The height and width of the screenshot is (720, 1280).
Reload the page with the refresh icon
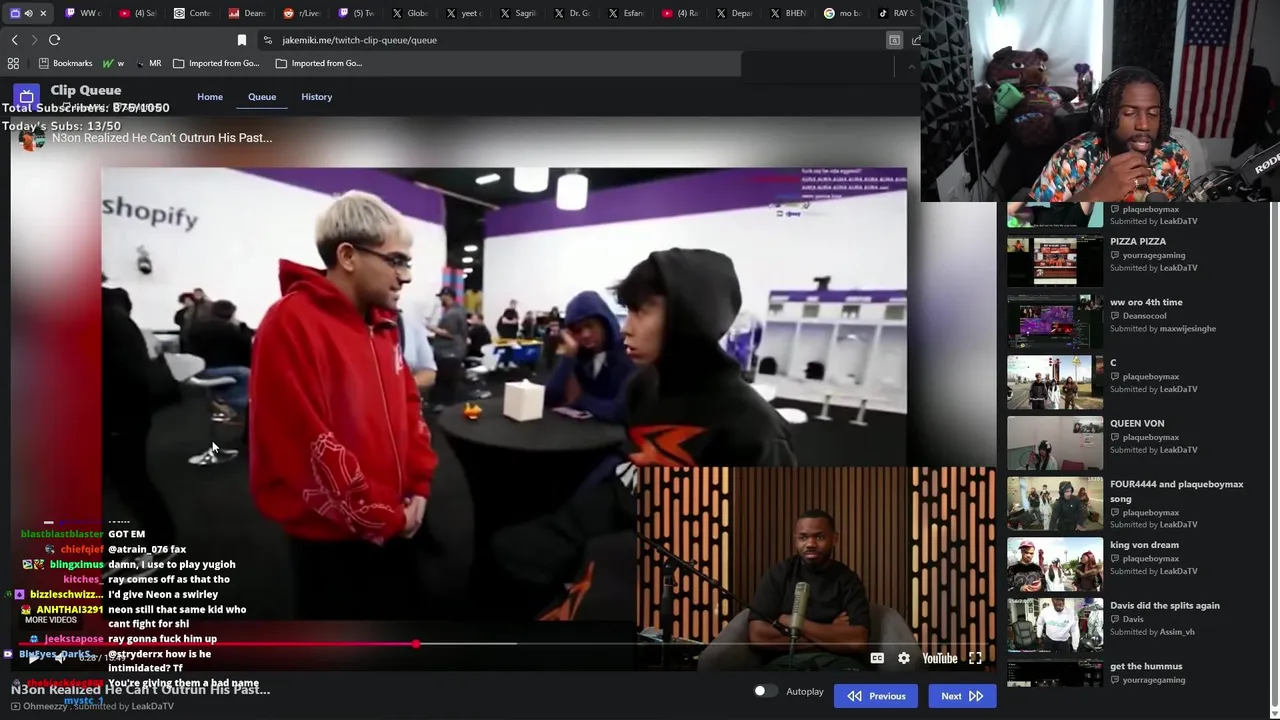(x=54, y=40)
